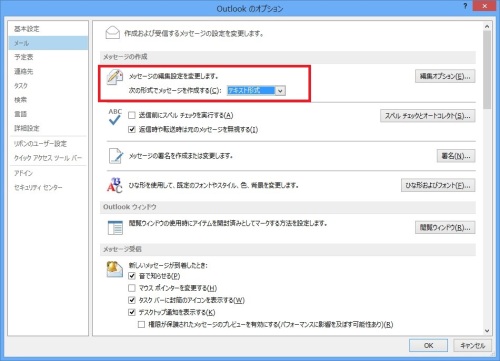500x361 pixels.
Task: Click the vertical scrollbar thumb
Action: (x=487, y=70)
